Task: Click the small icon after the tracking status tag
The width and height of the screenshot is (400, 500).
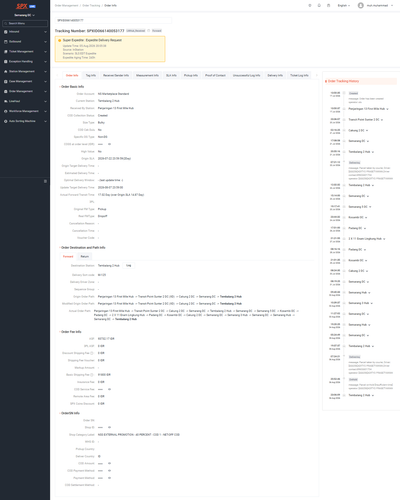Action: point(149,31)
